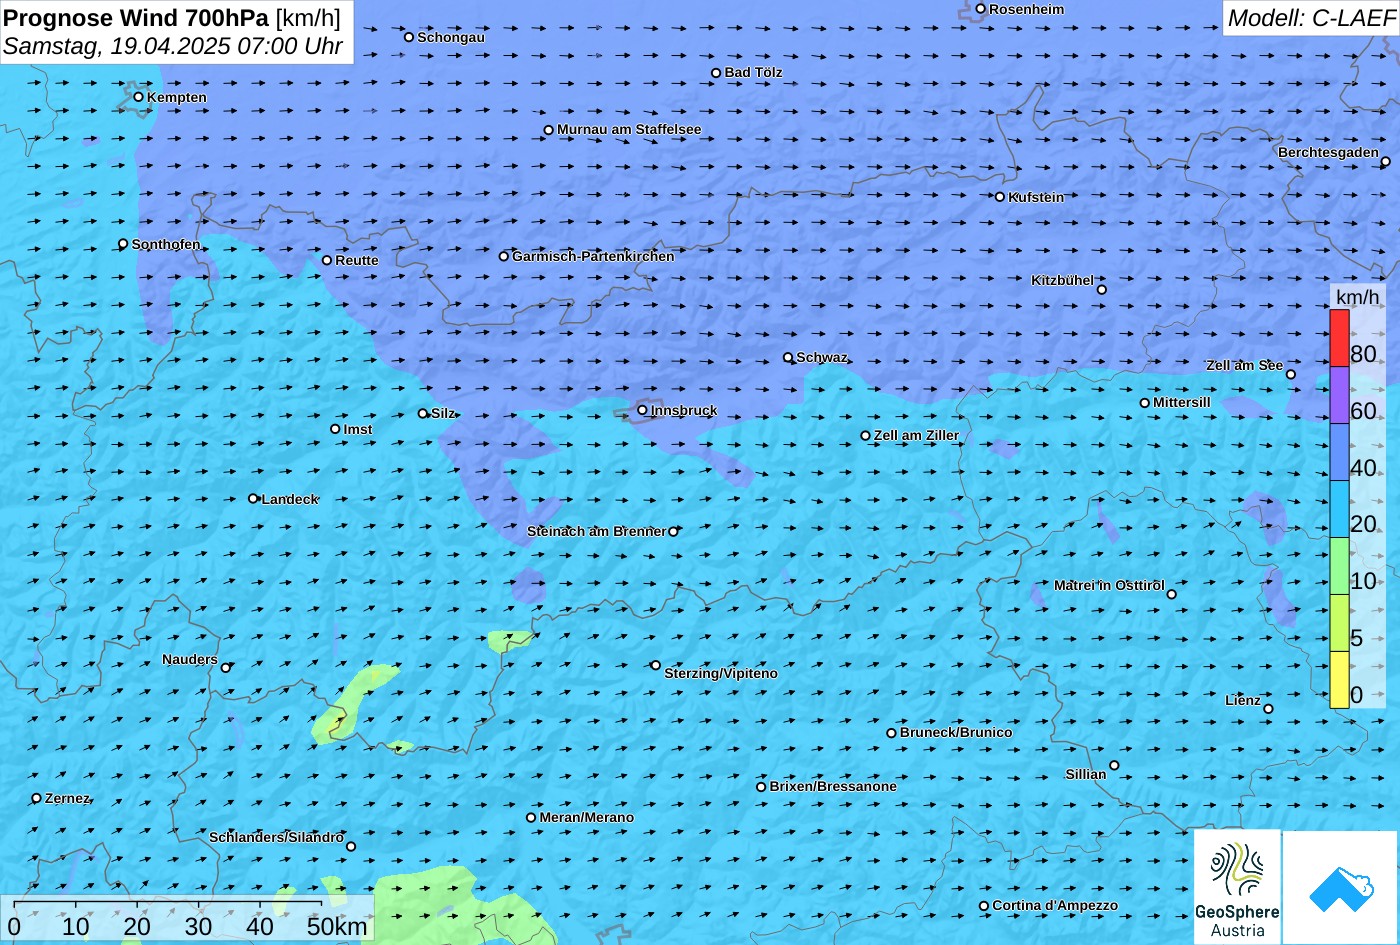Click the Garmisch-Partenkirchen label

click(593, 256)
